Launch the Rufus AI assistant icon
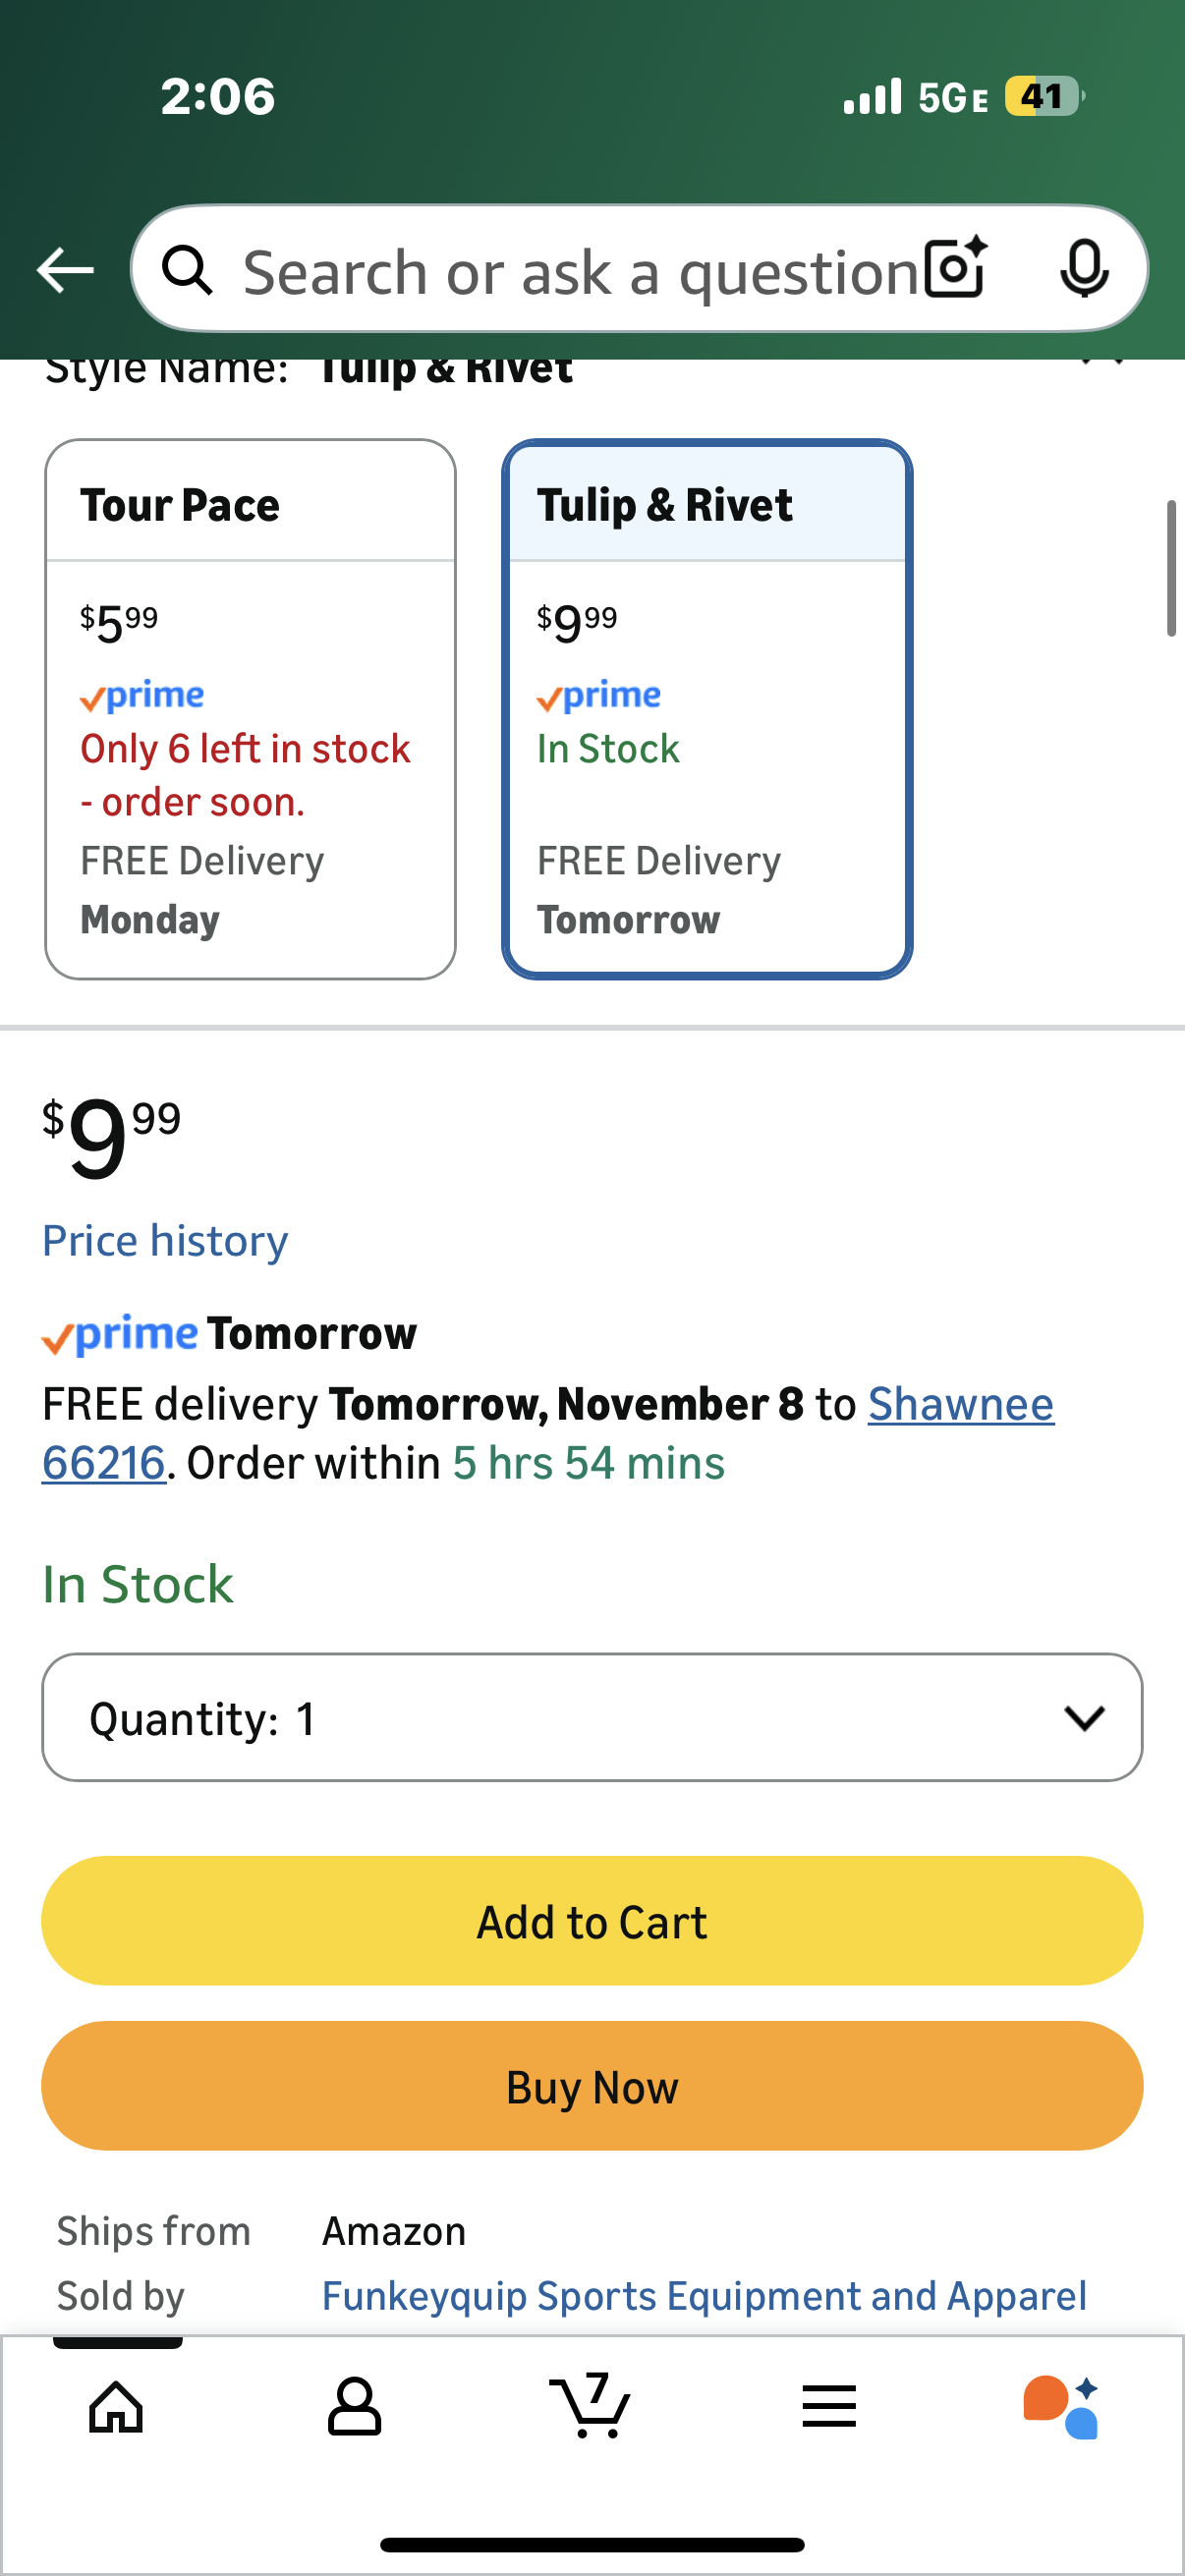 pos(1061,2406)
